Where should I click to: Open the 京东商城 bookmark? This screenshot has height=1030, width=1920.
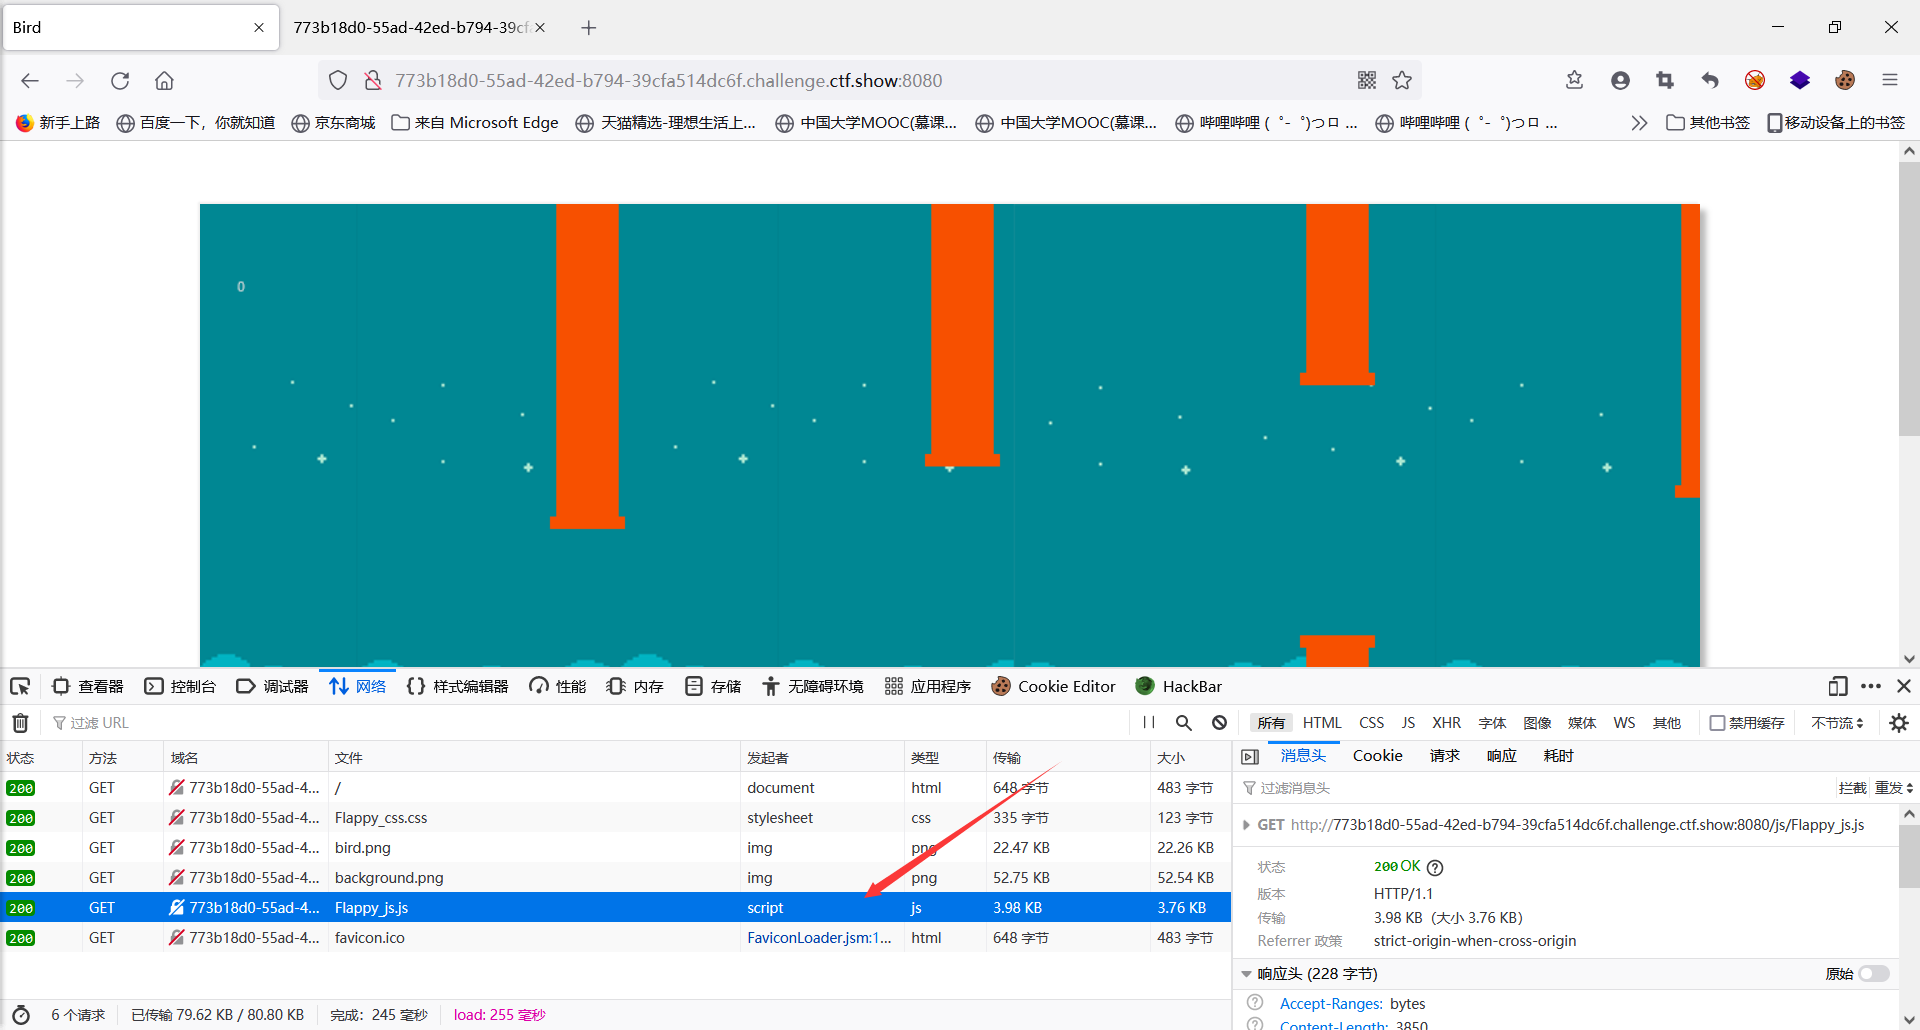[x=333, y=123]
